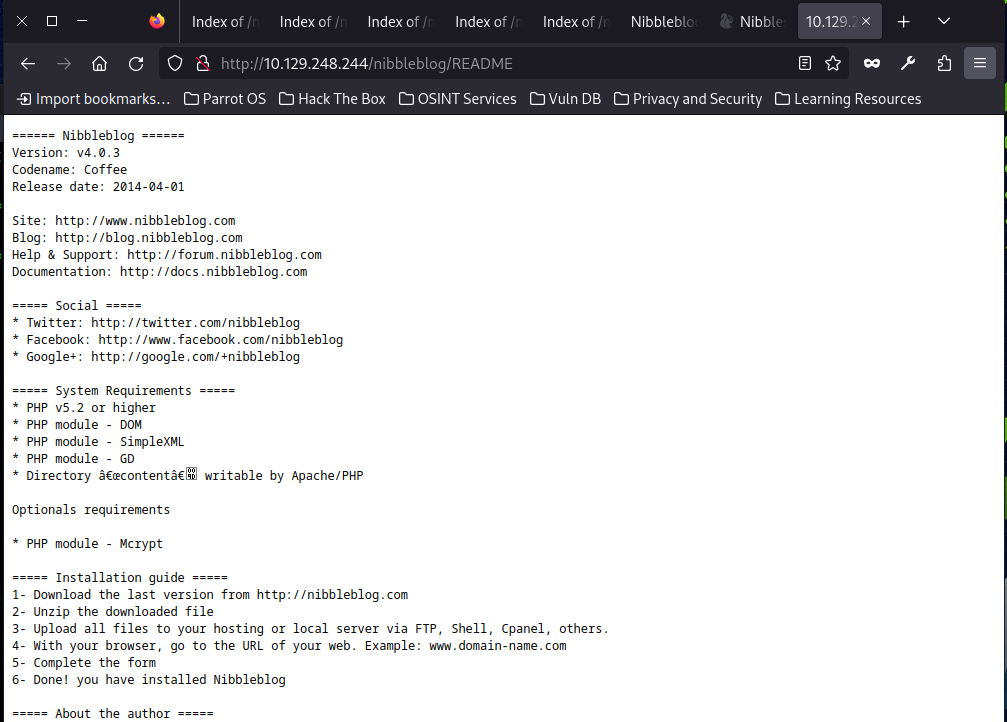
Task: Click the "System Requirements" heading
Action: click(x=123, y=391)
